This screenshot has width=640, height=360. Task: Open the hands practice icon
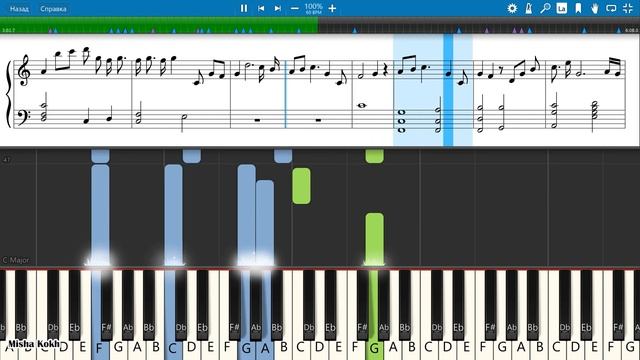pyautogui.click(x=595, y=8)
